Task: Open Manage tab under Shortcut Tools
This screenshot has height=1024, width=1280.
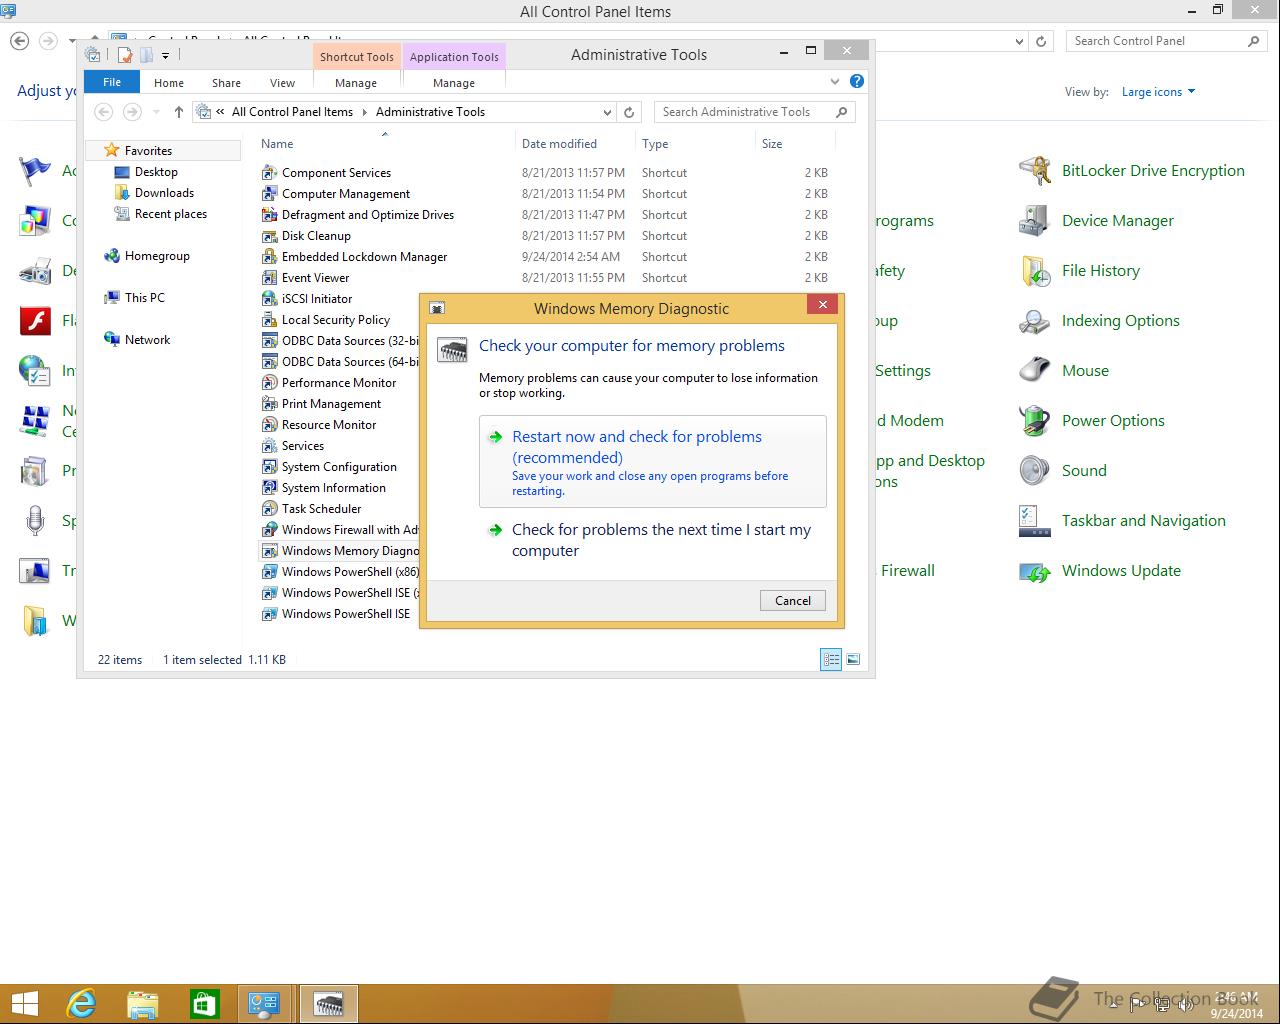Action: tap(356, 83)
